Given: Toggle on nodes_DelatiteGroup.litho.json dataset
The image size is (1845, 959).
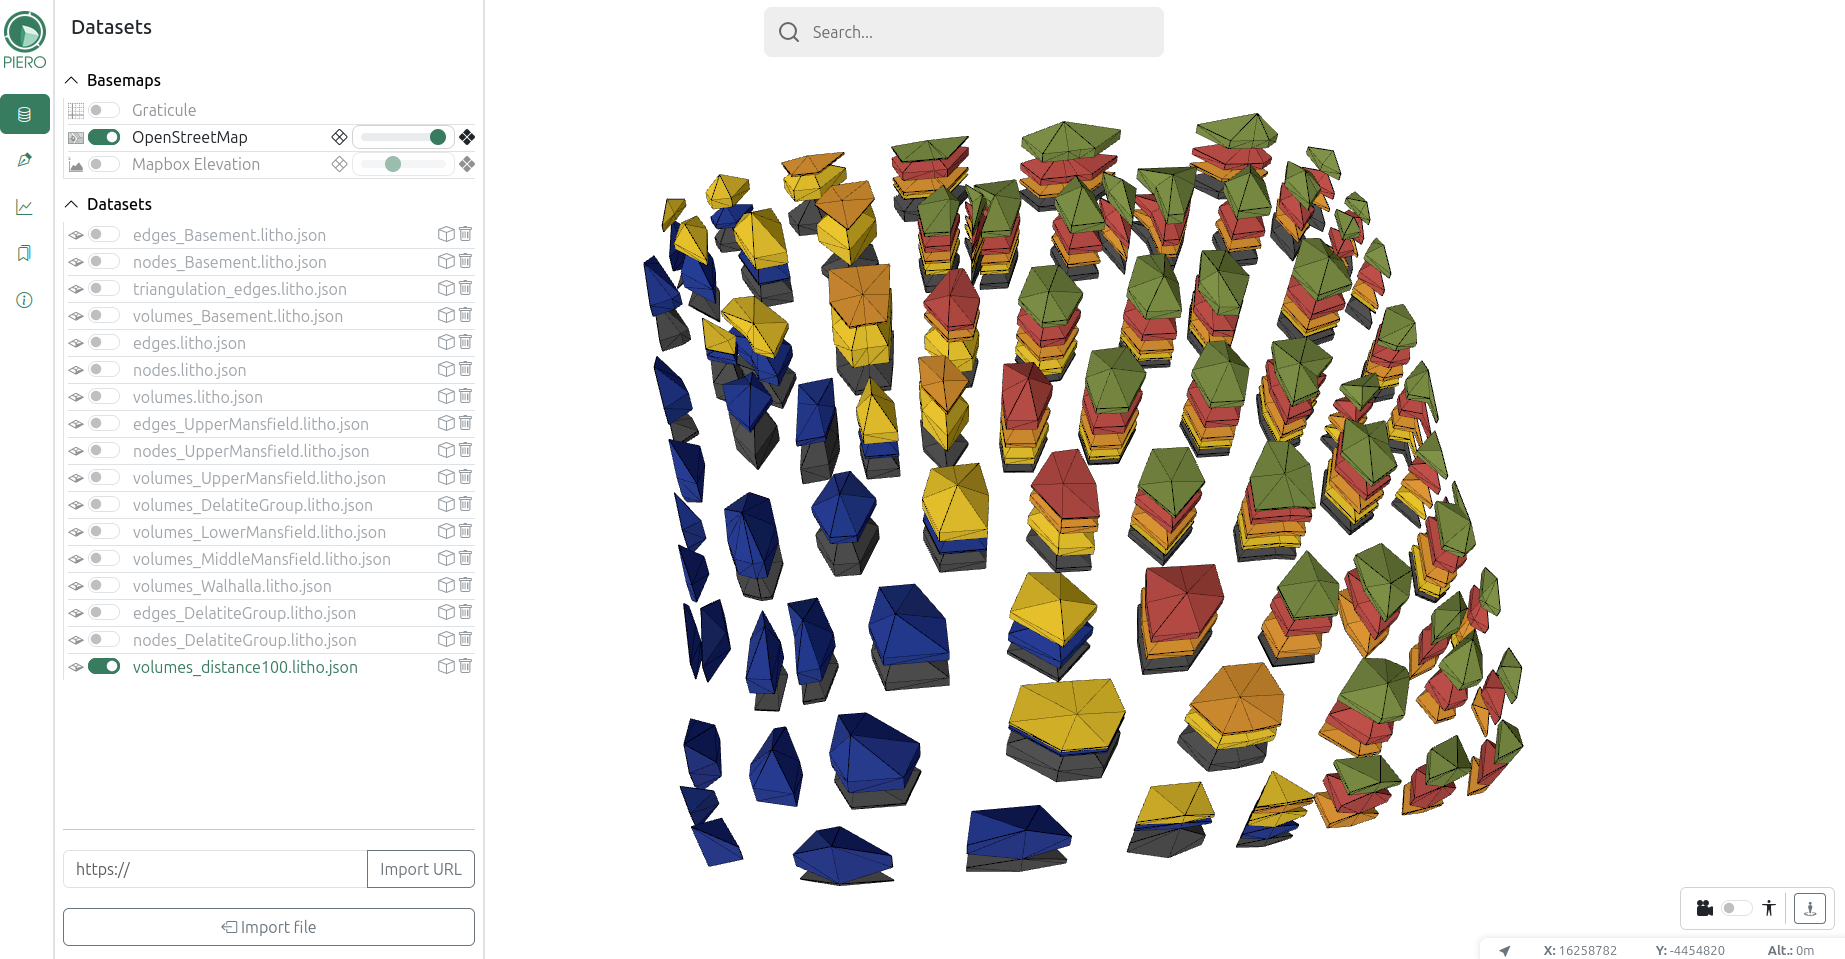Looking at the screenshot, I should coord(104,639).
